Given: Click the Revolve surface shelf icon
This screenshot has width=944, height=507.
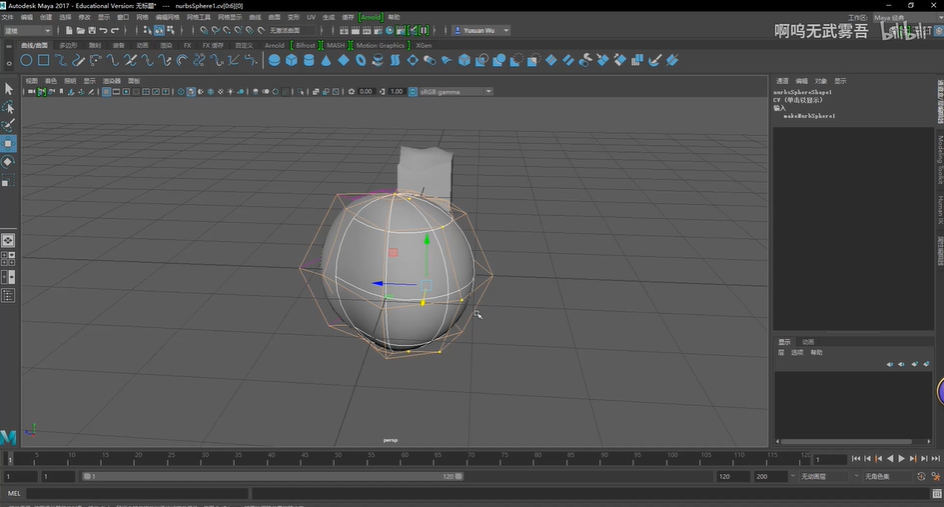Looking at the screenshot, I should [x=377, y=60].
